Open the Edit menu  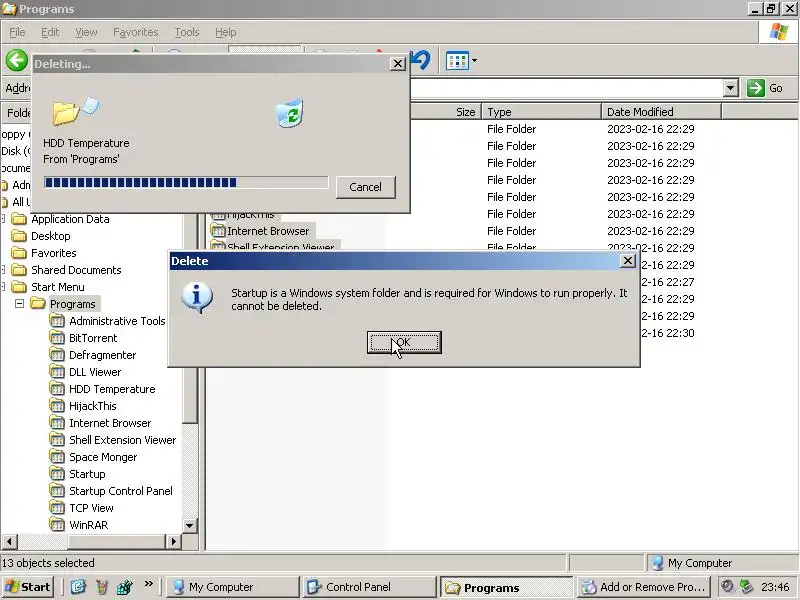50,32
